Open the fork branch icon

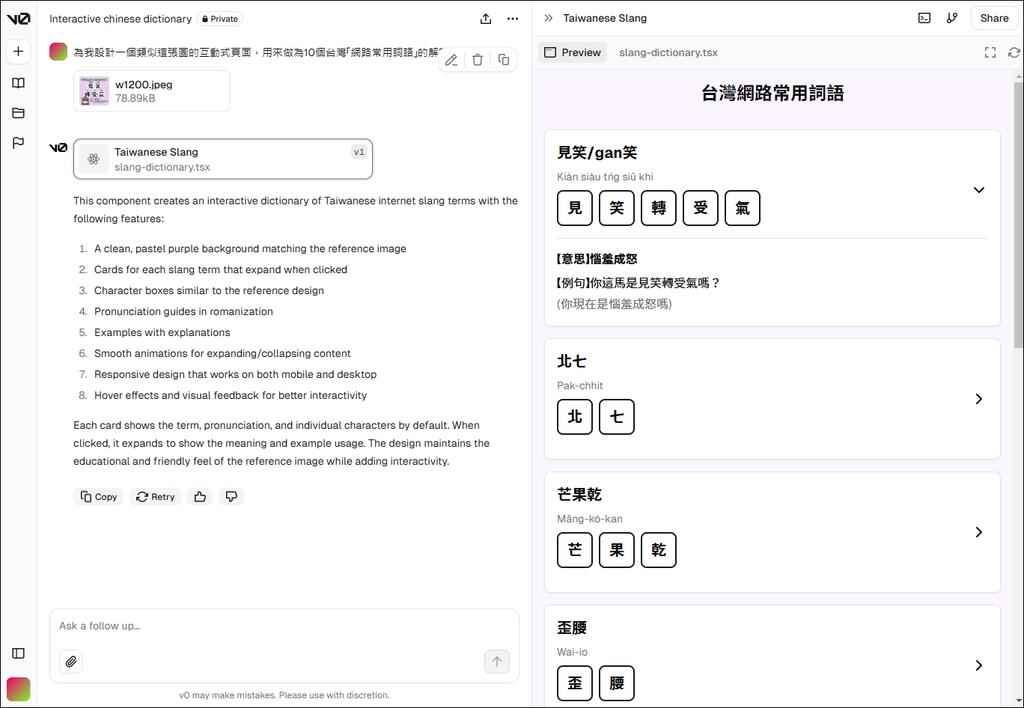click(x=952, y=18)
